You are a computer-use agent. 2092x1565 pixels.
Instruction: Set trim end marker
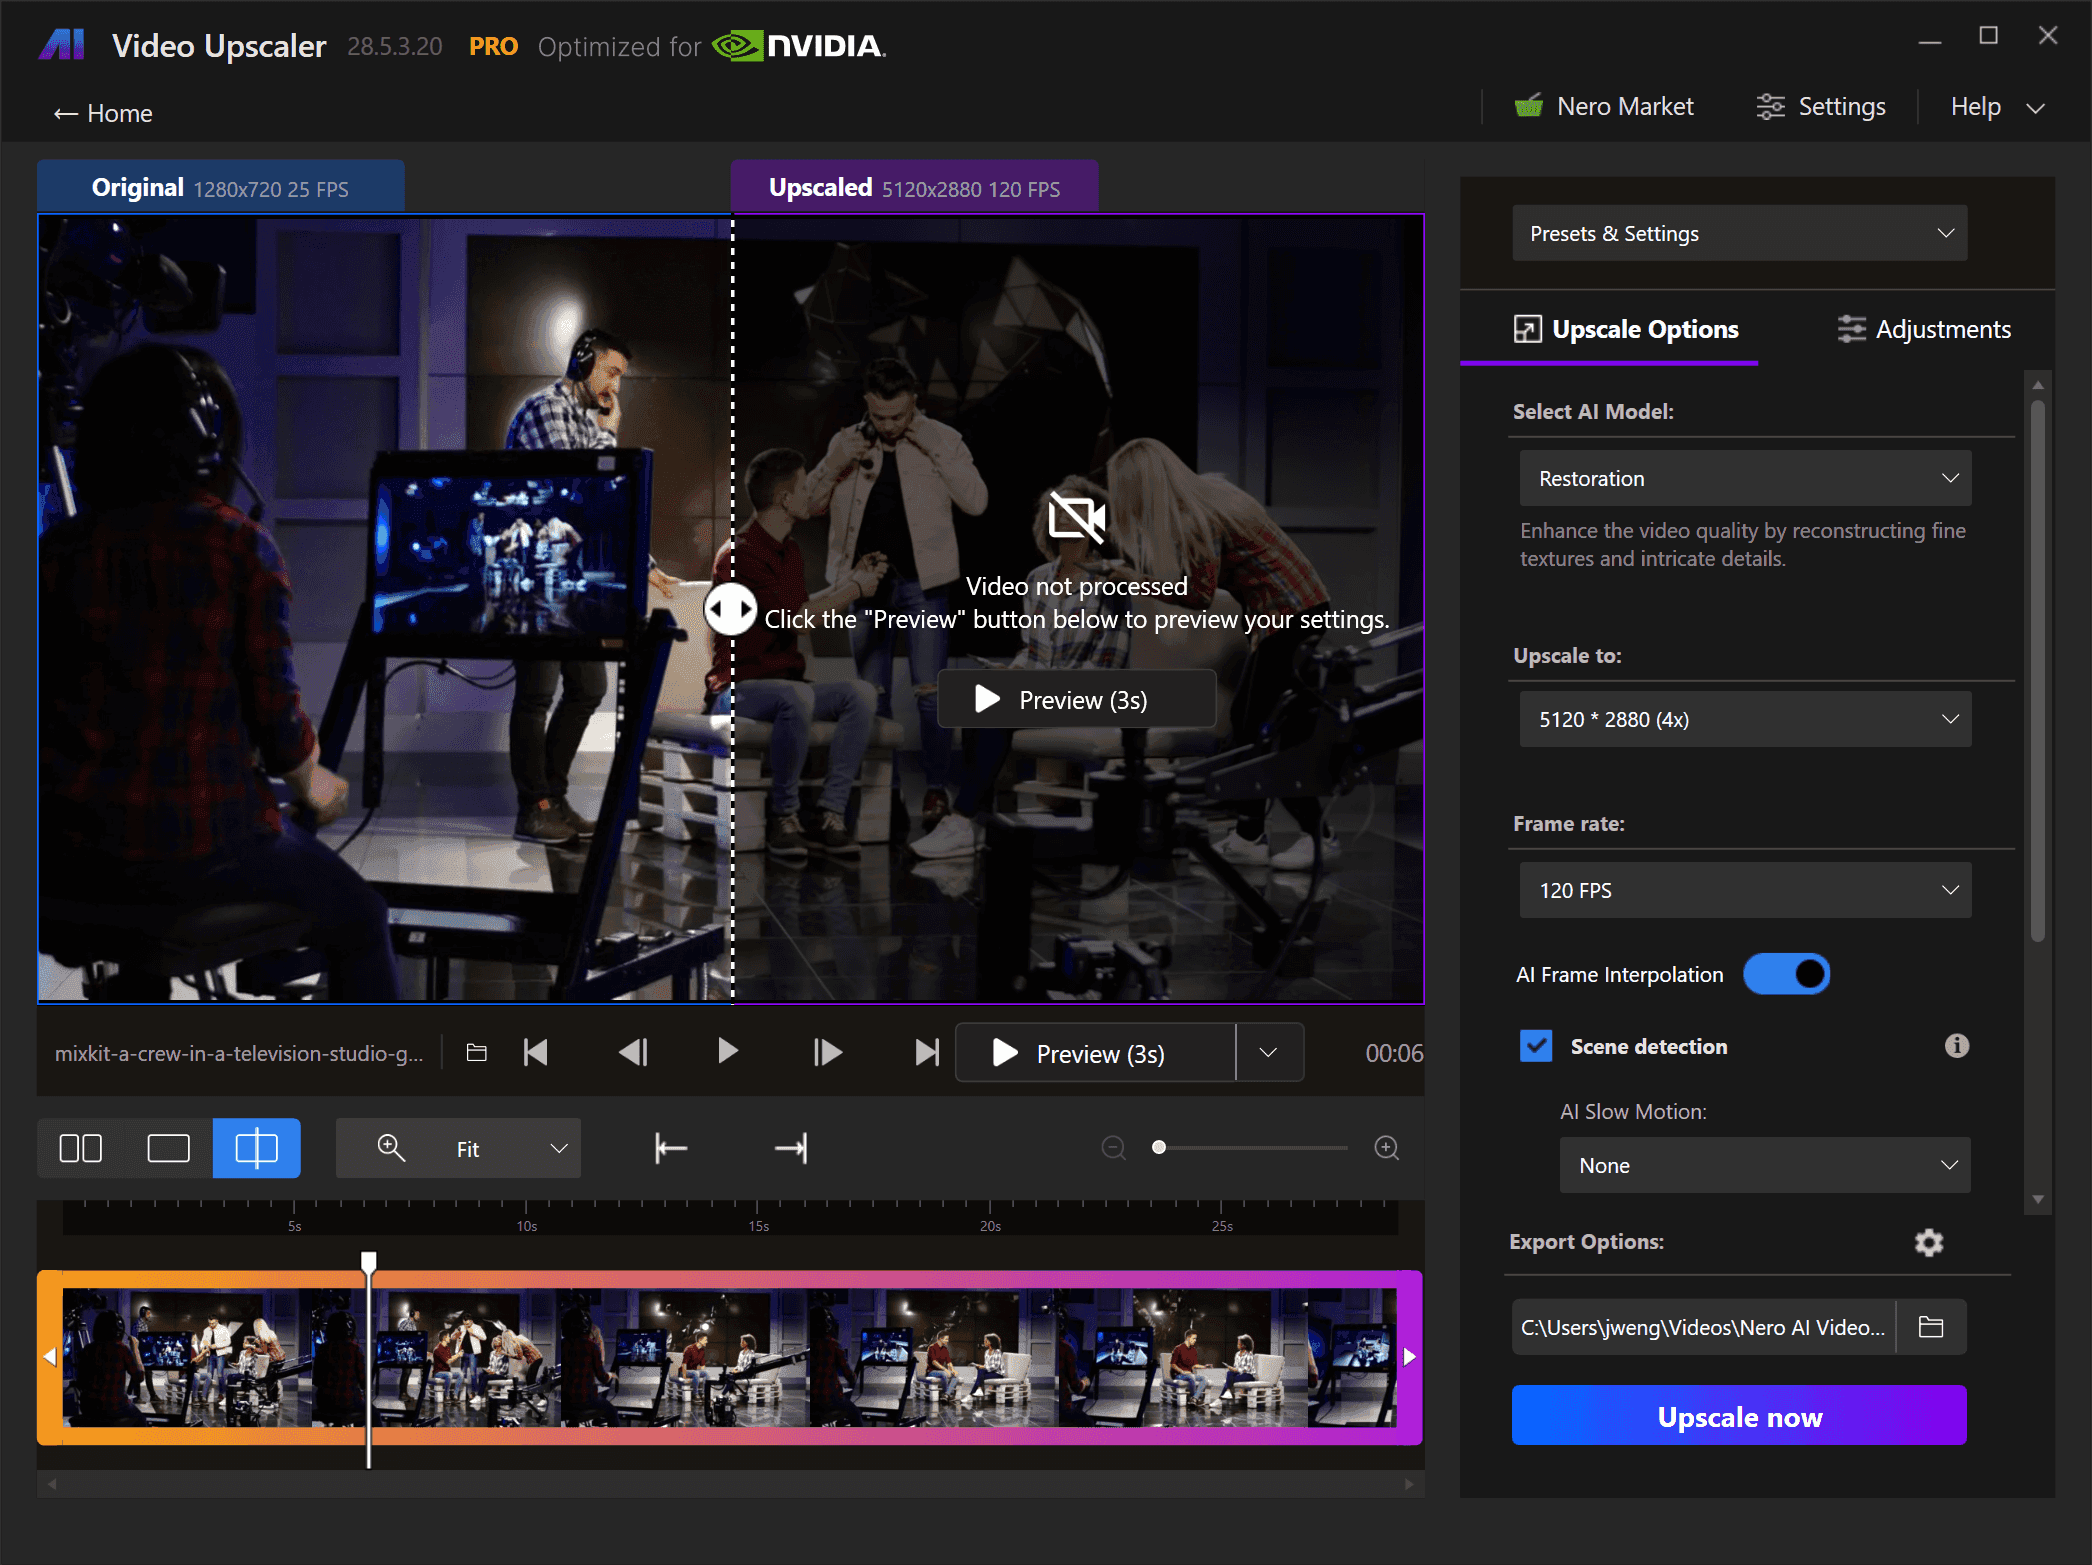(x=791, y=1148)
